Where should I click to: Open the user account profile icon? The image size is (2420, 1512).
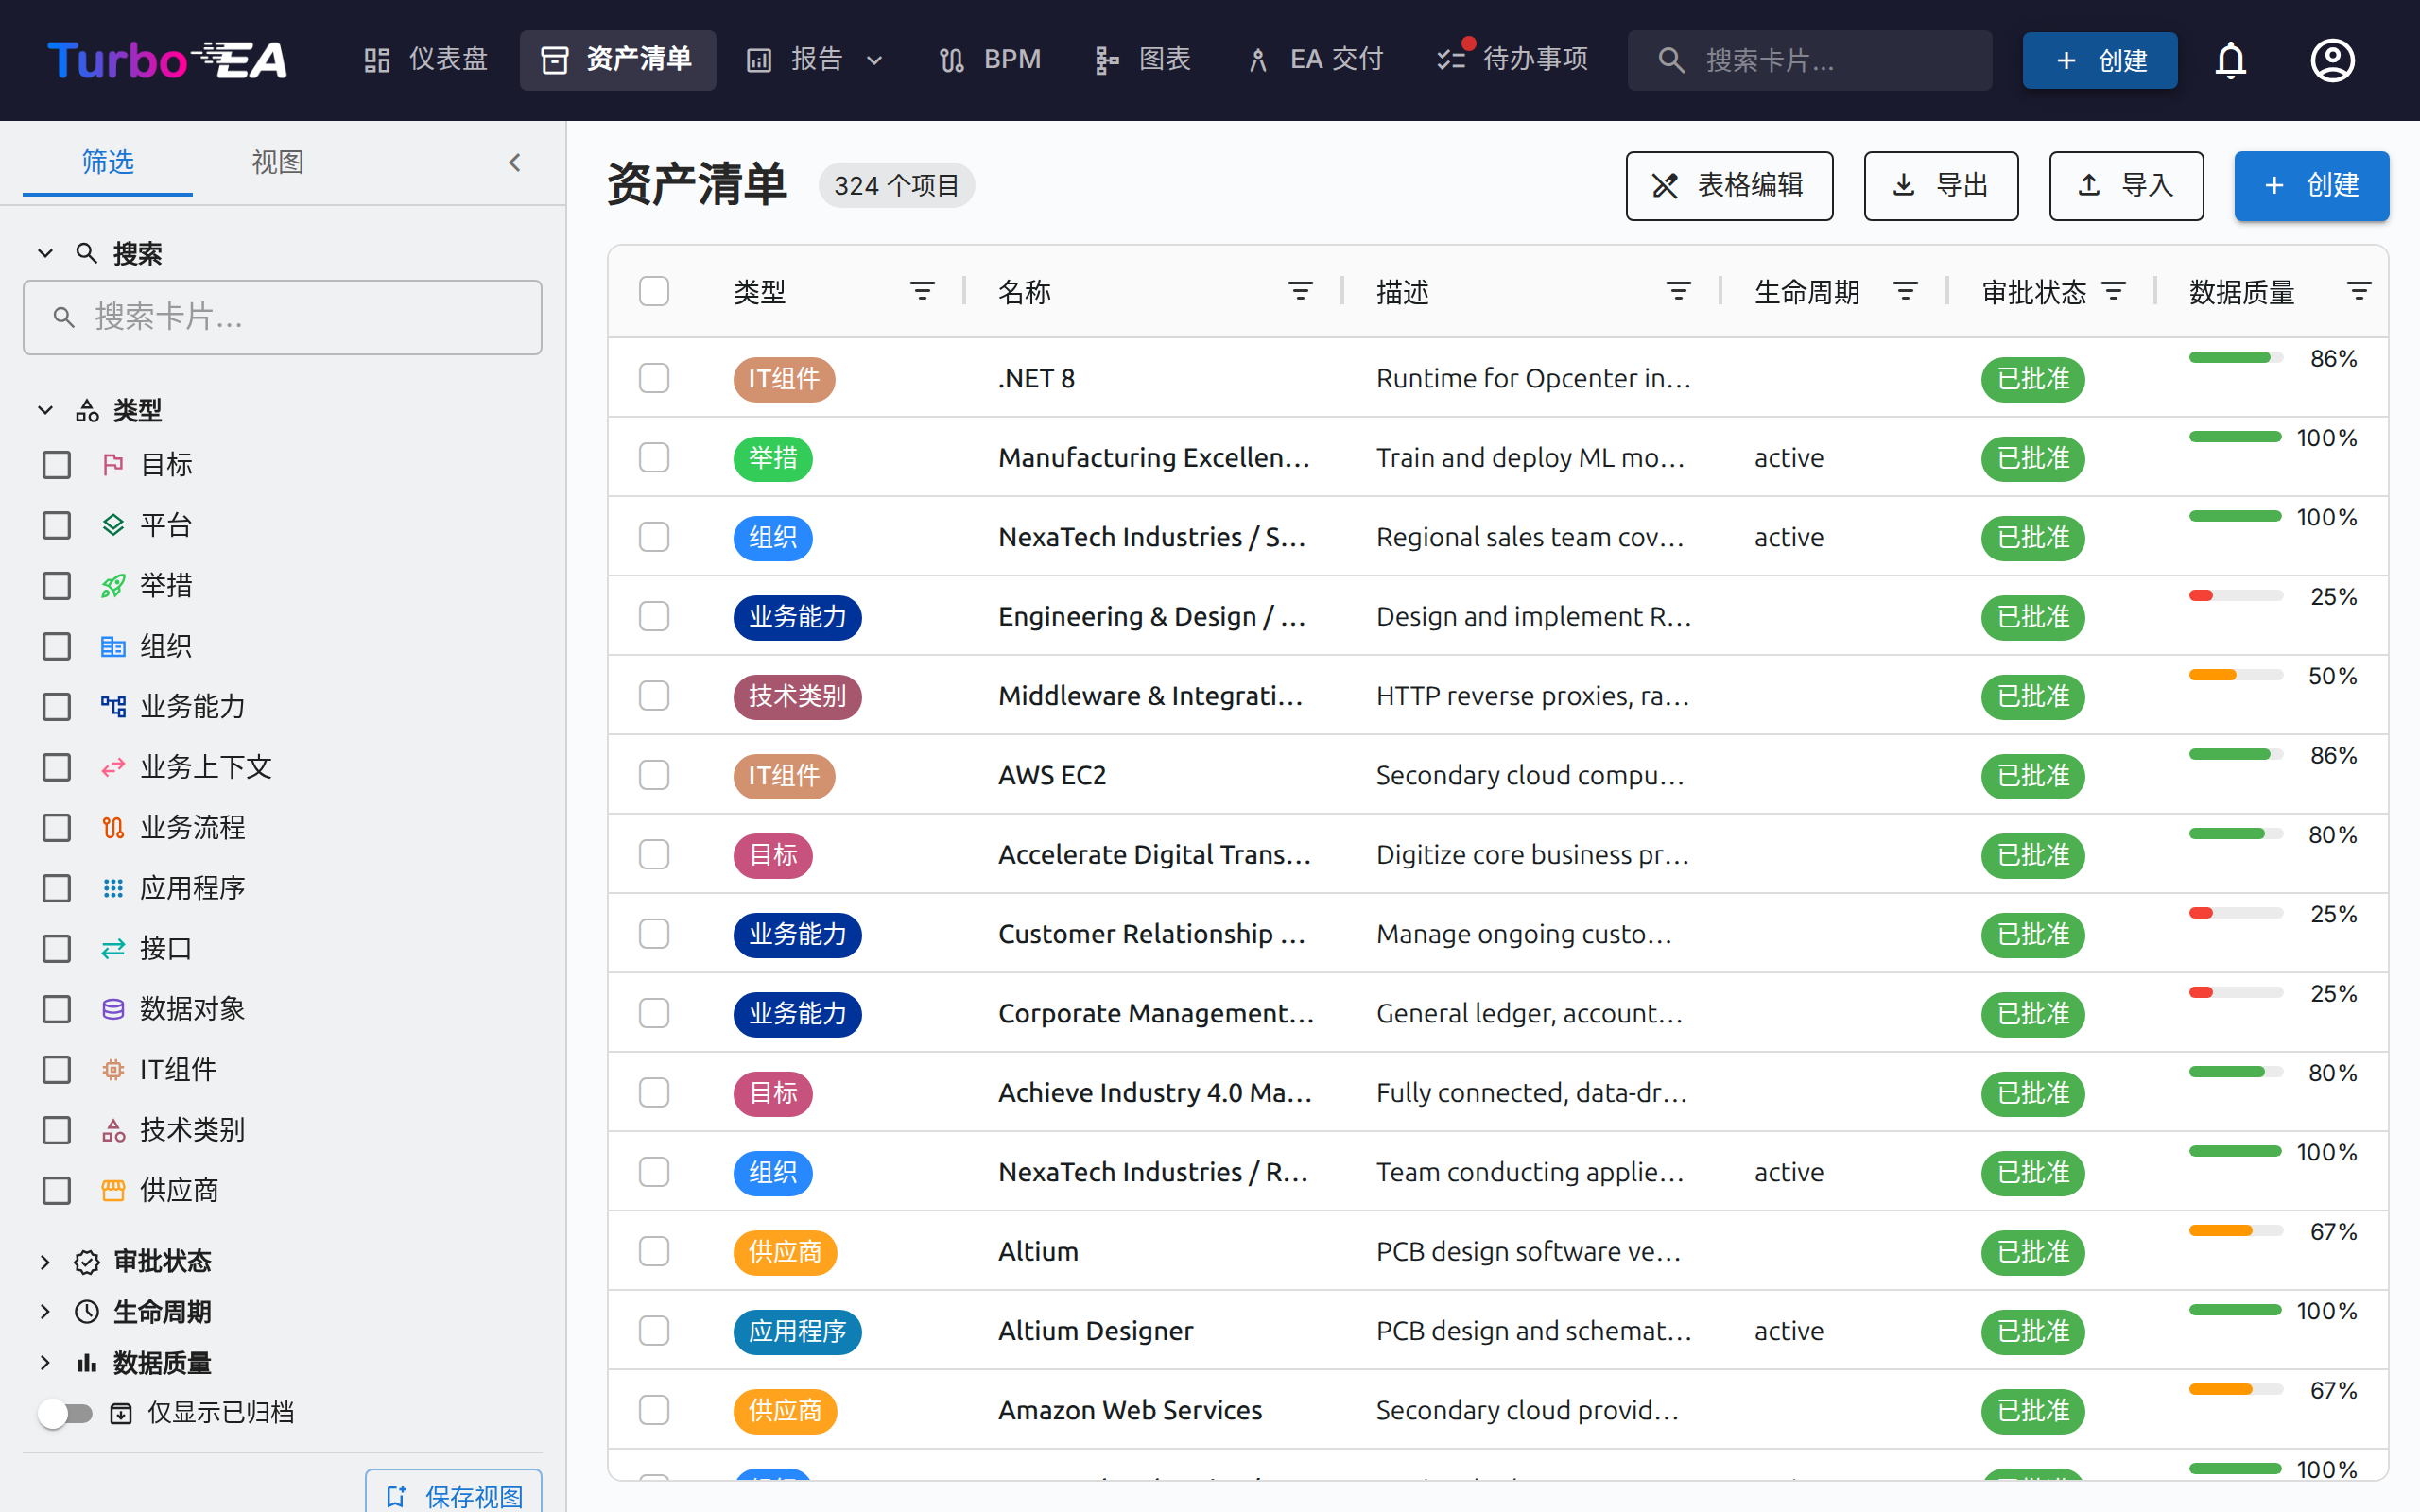pyautogui.click(x=2332, y=60)
